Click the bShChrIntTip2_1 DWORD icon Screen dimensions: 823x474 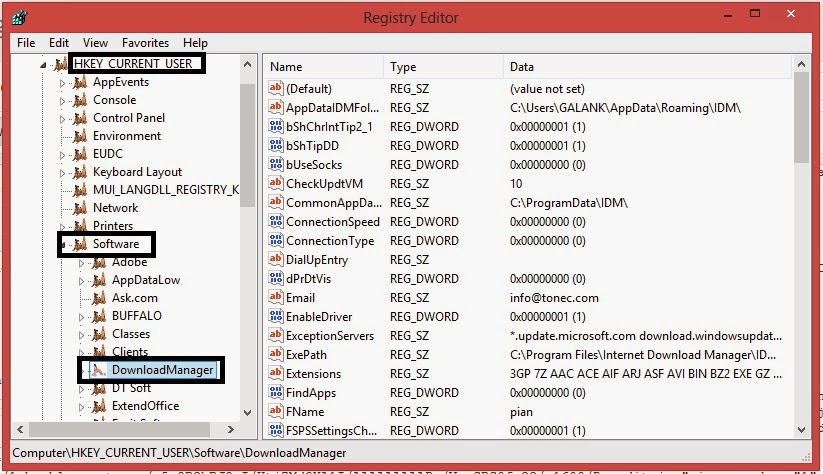276,126
